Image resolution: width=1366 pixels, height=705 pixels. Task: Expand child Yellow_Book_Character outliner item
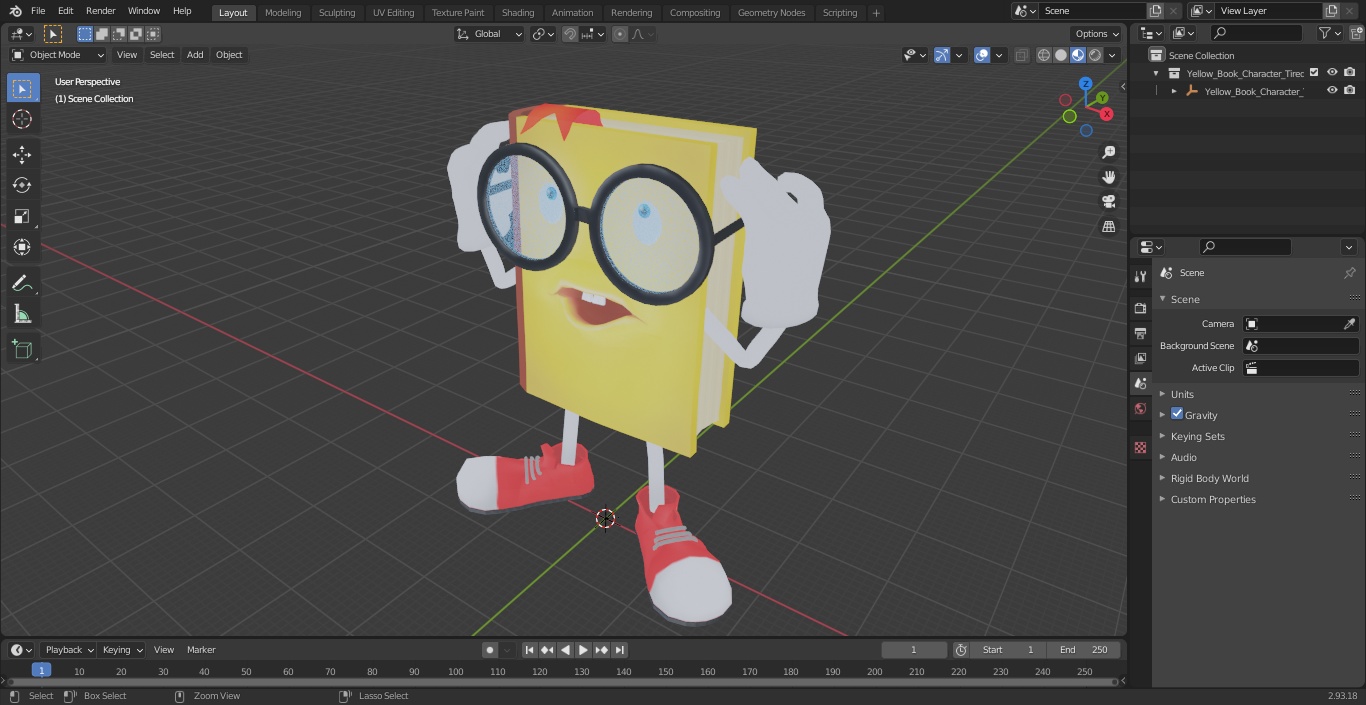pos(1174,91)
